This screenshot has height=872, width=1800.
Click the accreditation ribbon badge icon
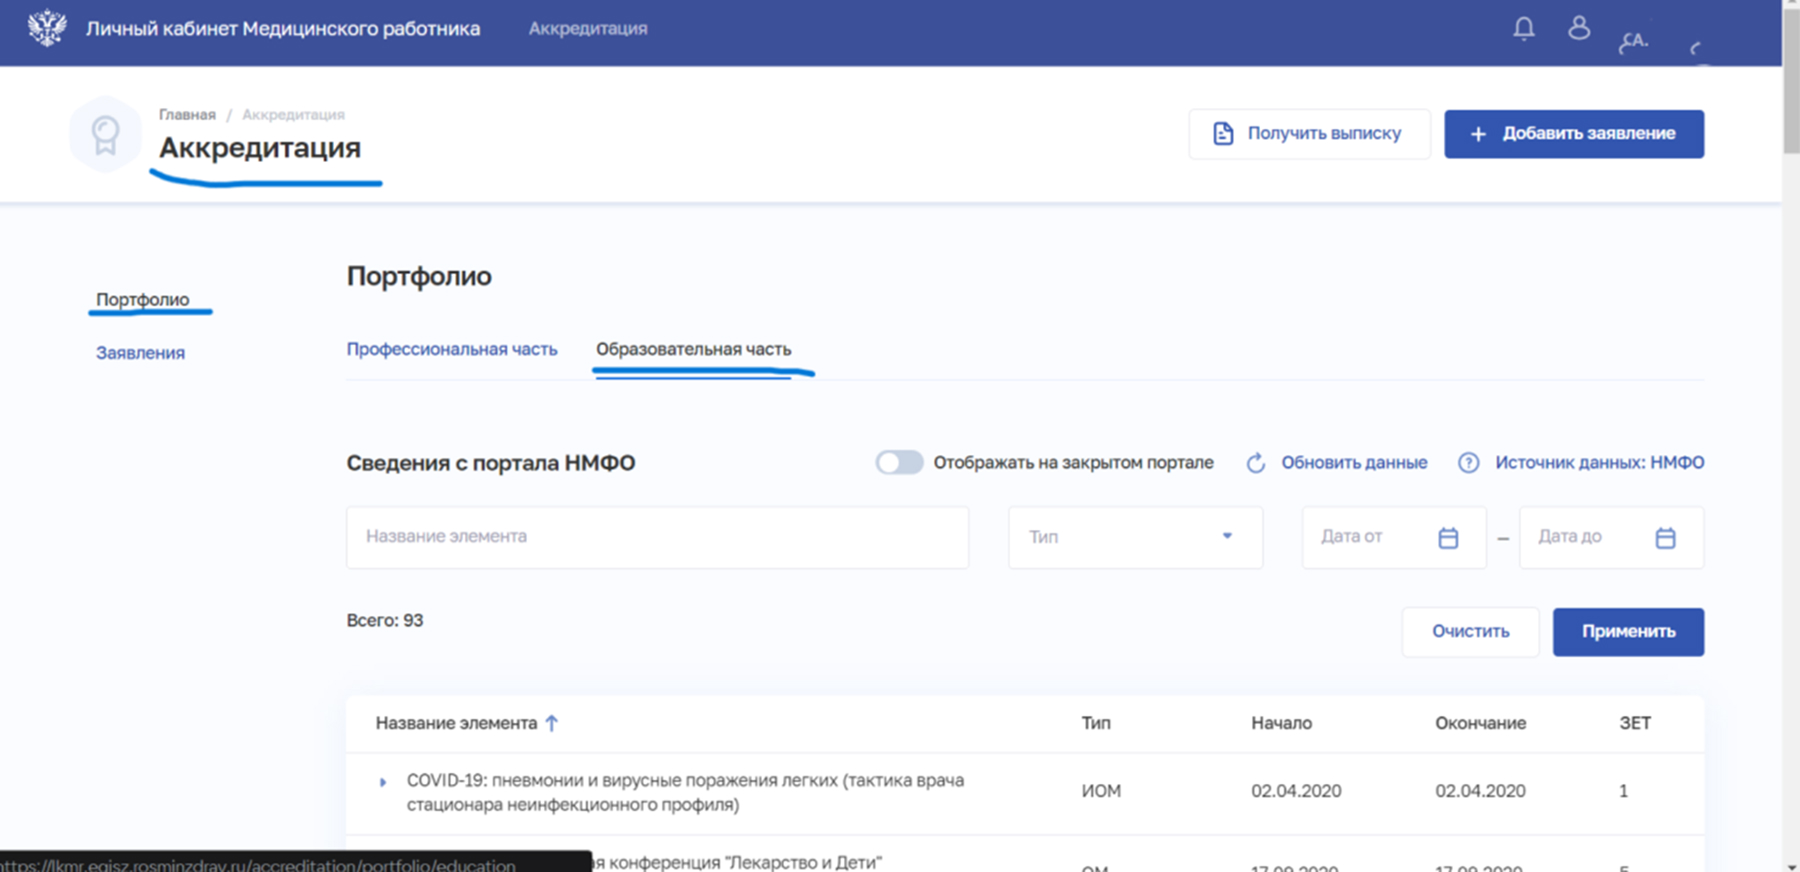105,135
